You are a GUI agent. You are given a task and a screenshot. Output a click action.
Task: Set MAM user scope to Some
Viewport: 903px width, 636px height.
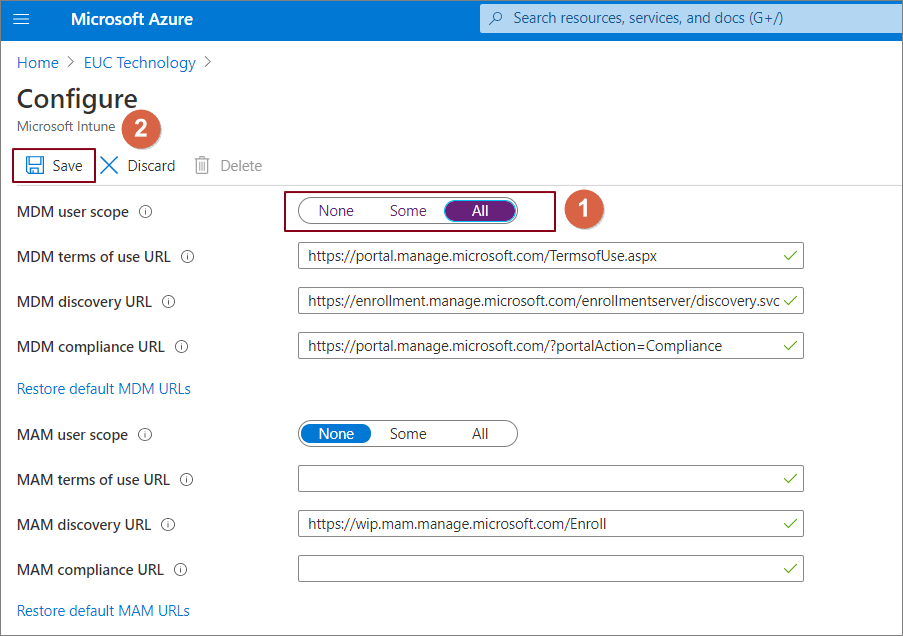tap(408, 434)
